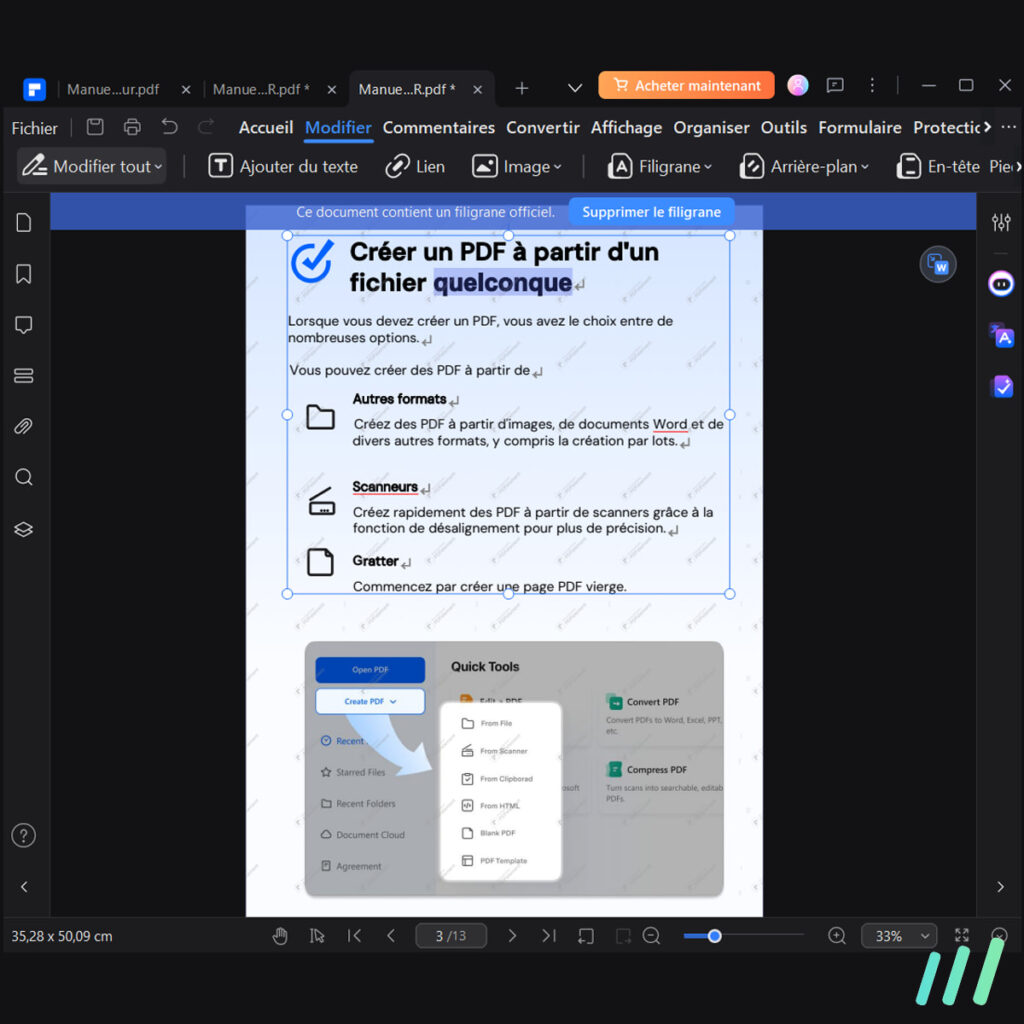Undo the last action
This screenshot has width=1024, height=1024.
click(x=169, y=127)
